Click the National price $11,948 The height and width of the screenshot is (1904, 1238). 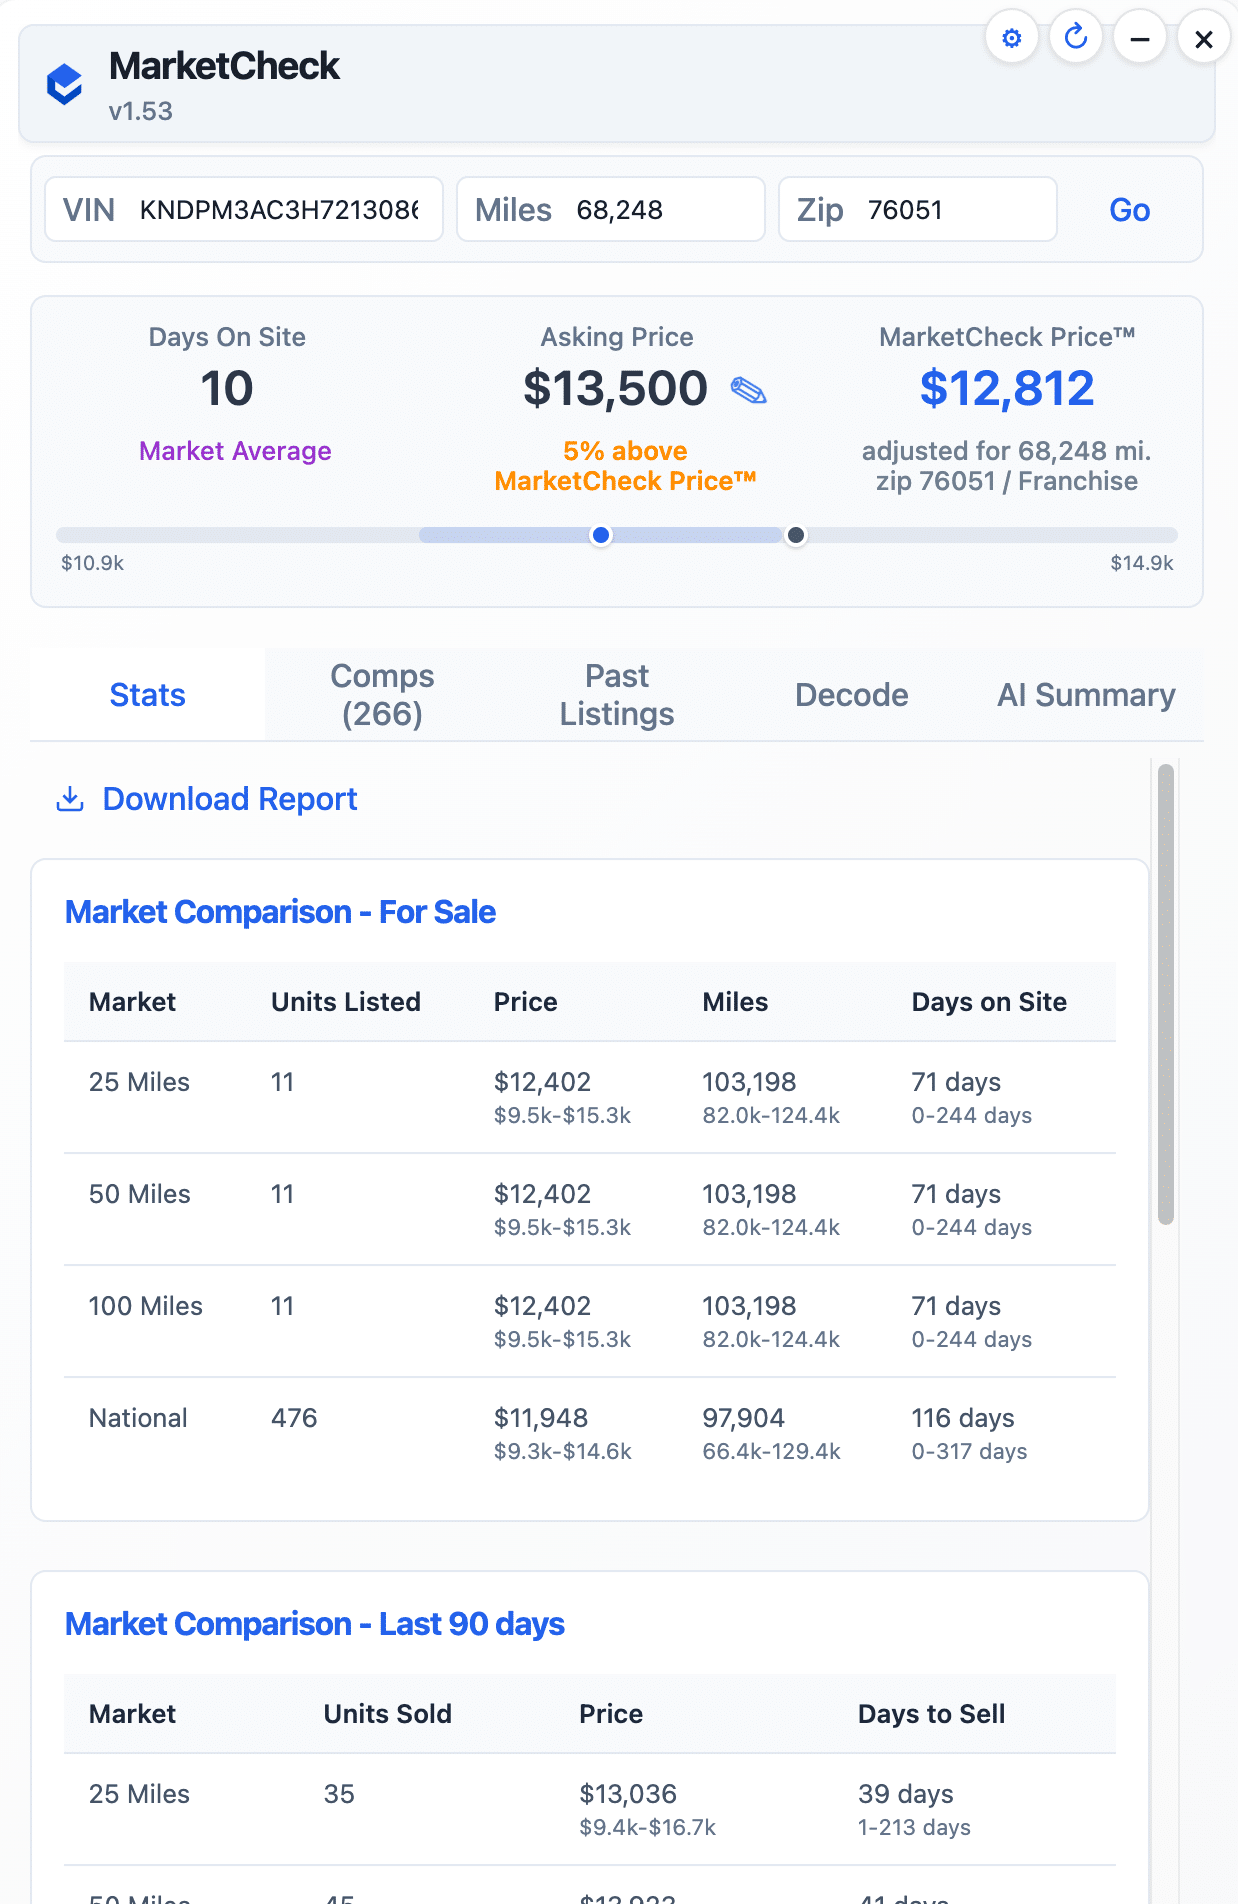pyautogui.click(x=541, y=1418)
